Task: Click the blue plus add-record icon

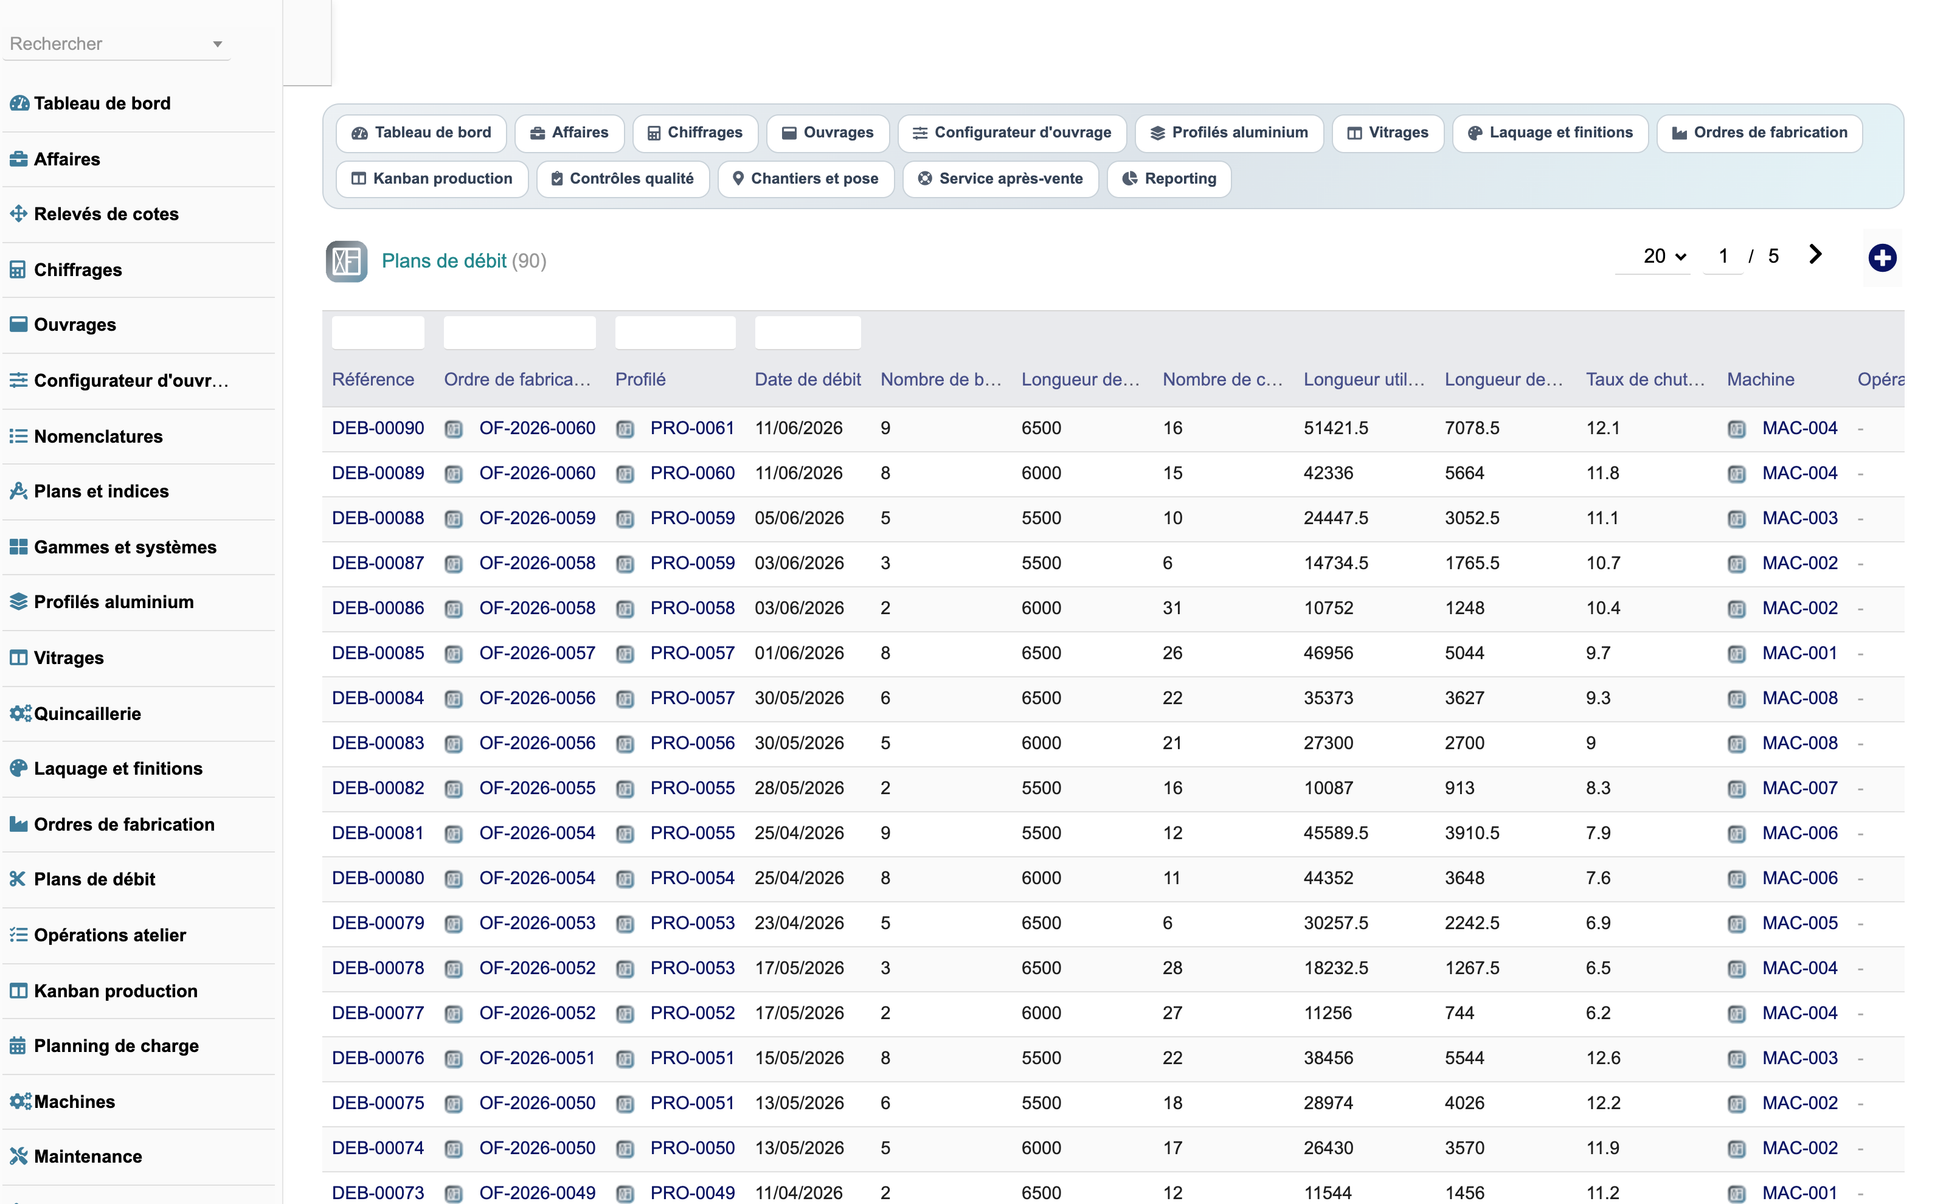Action: click(1882, 258)
